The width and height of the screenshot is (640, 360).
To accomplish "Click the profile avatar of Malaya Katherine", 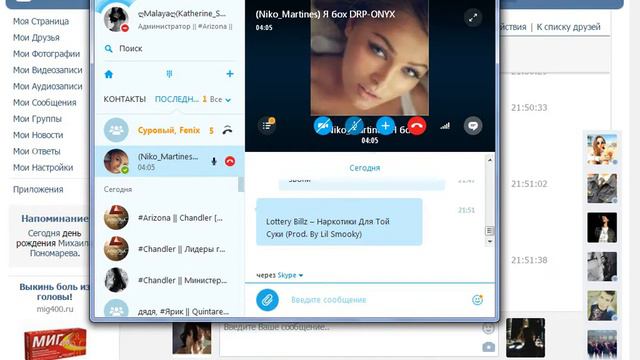I will tap(116, 19).
